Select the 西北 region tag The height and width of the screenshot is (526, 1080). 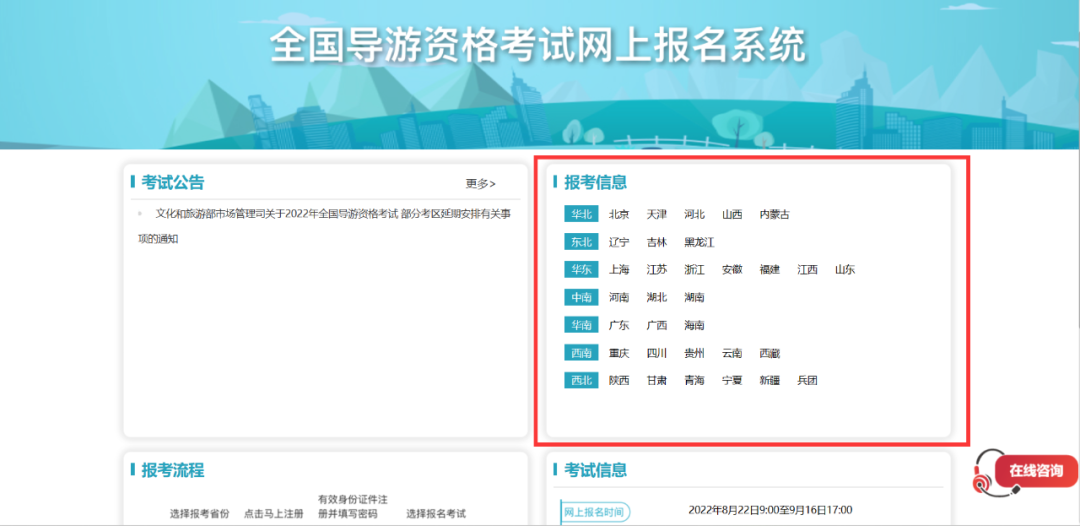(581, 380)
